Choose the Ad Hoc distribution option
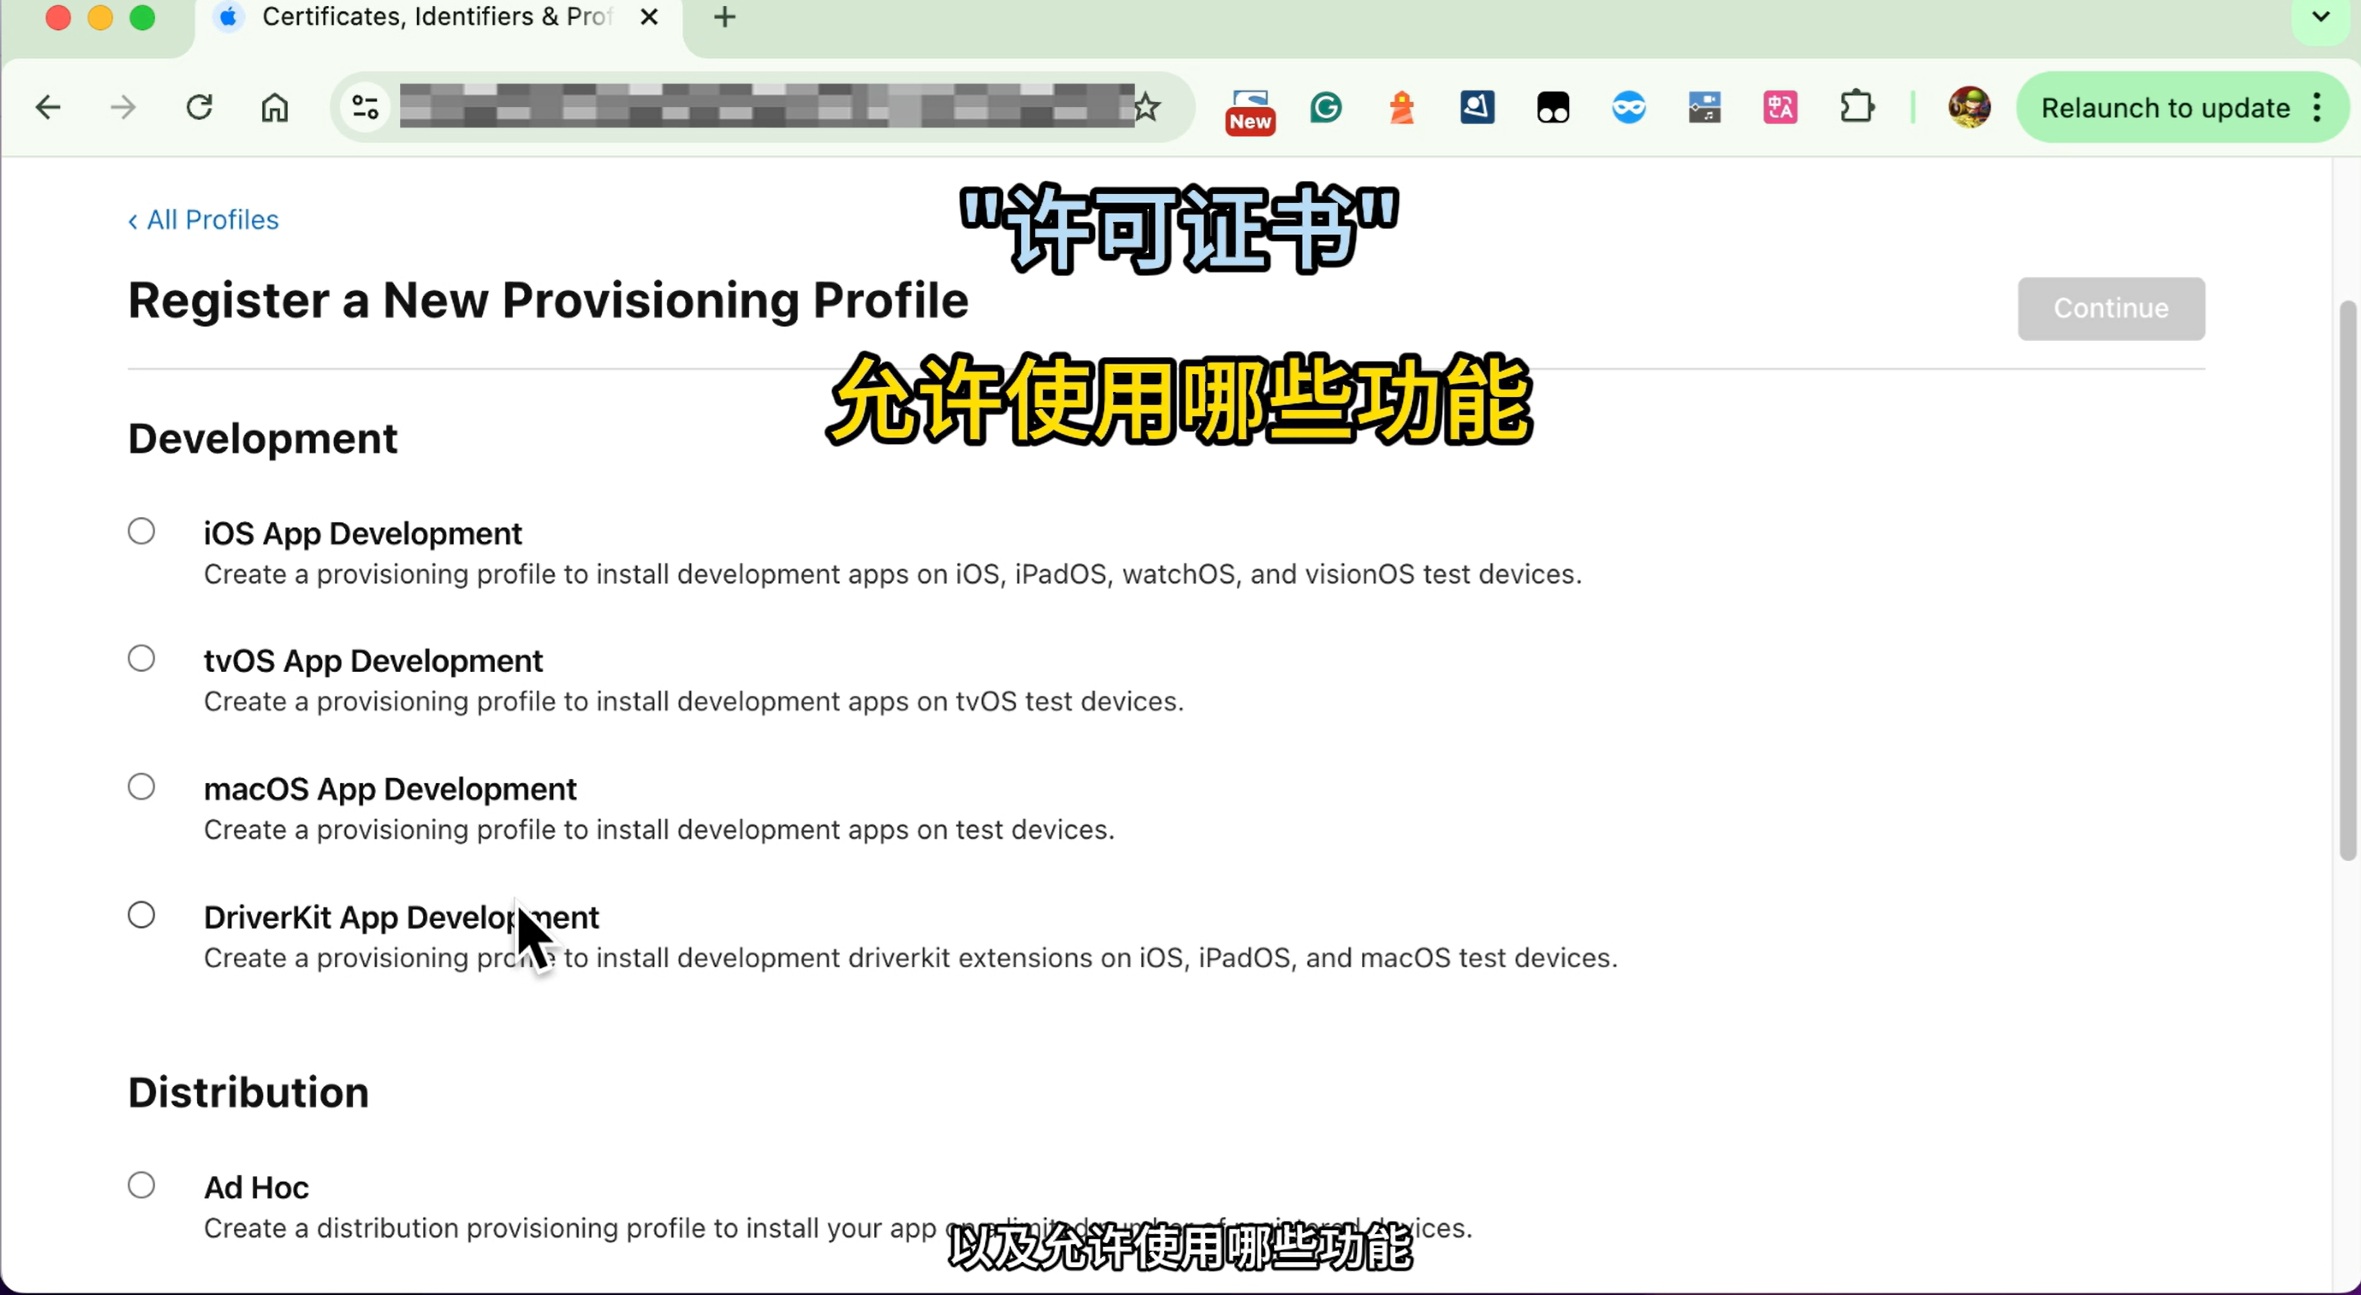 point(141,1184)
